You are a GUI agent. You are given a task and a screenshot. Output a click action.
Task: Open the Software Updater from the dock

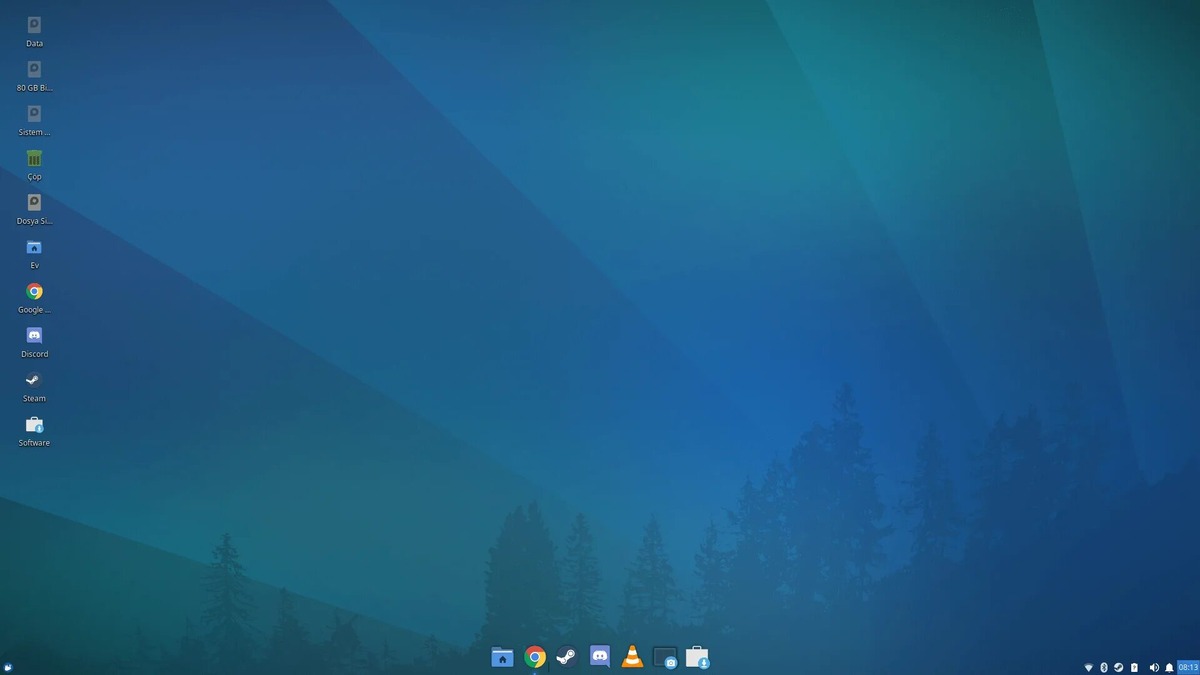(699, 657)
